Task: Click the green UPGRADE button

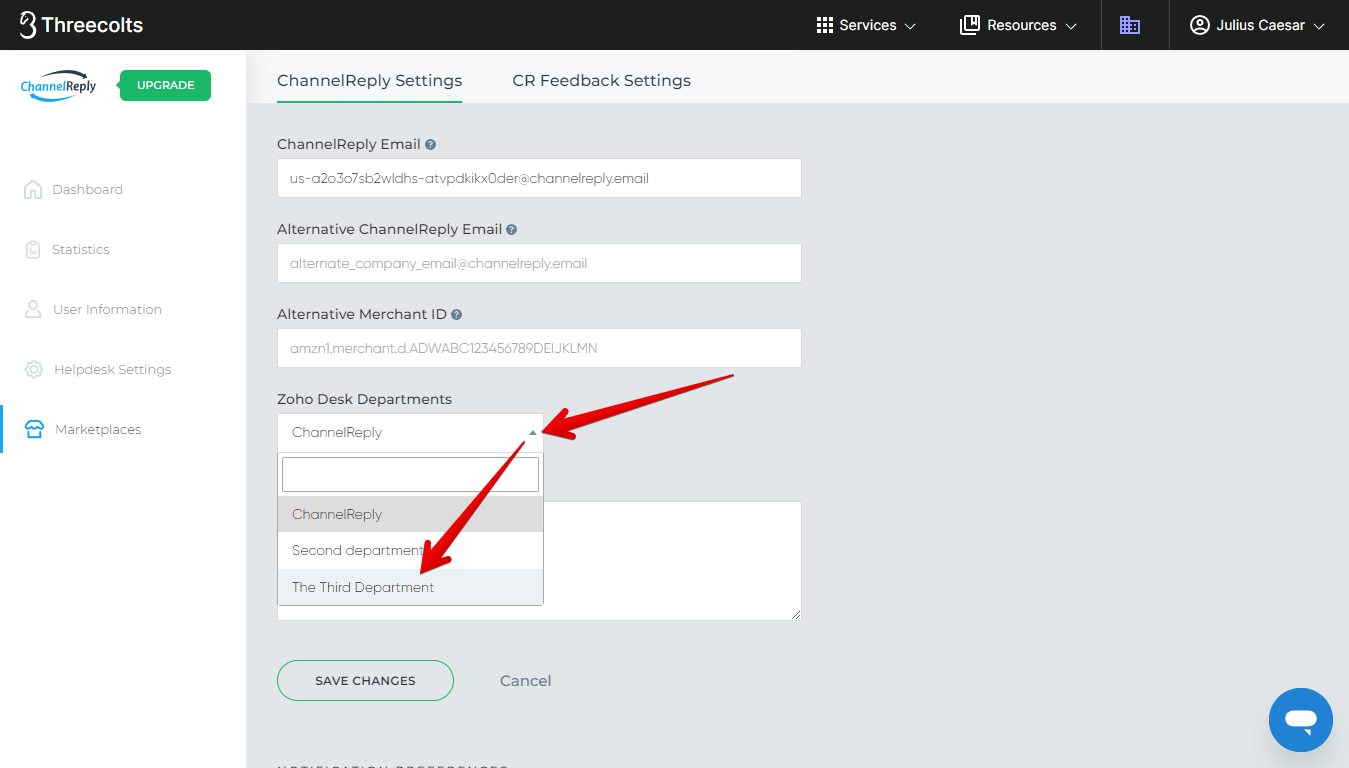Action: pos(165,85)
